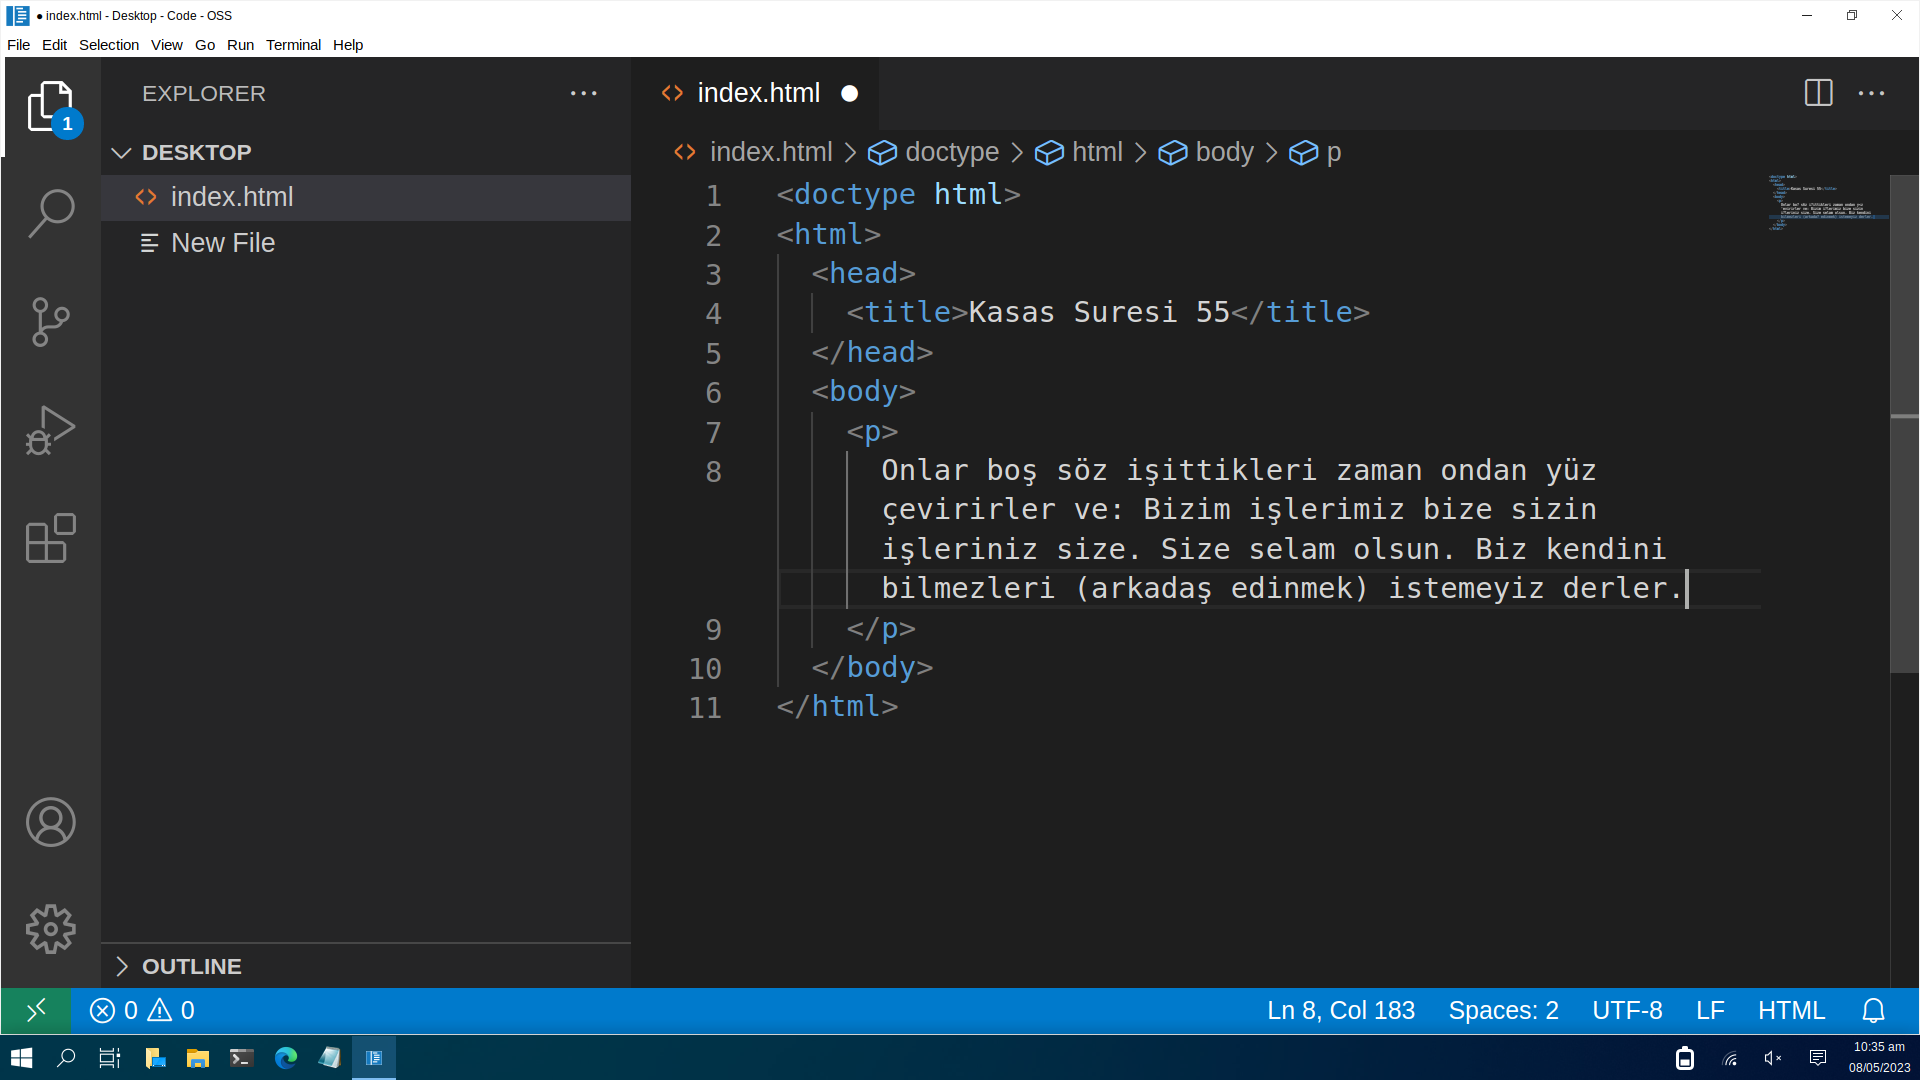Toggle the Explorer view icon
Viewport: 1920px width, 1080px height.
51,106
